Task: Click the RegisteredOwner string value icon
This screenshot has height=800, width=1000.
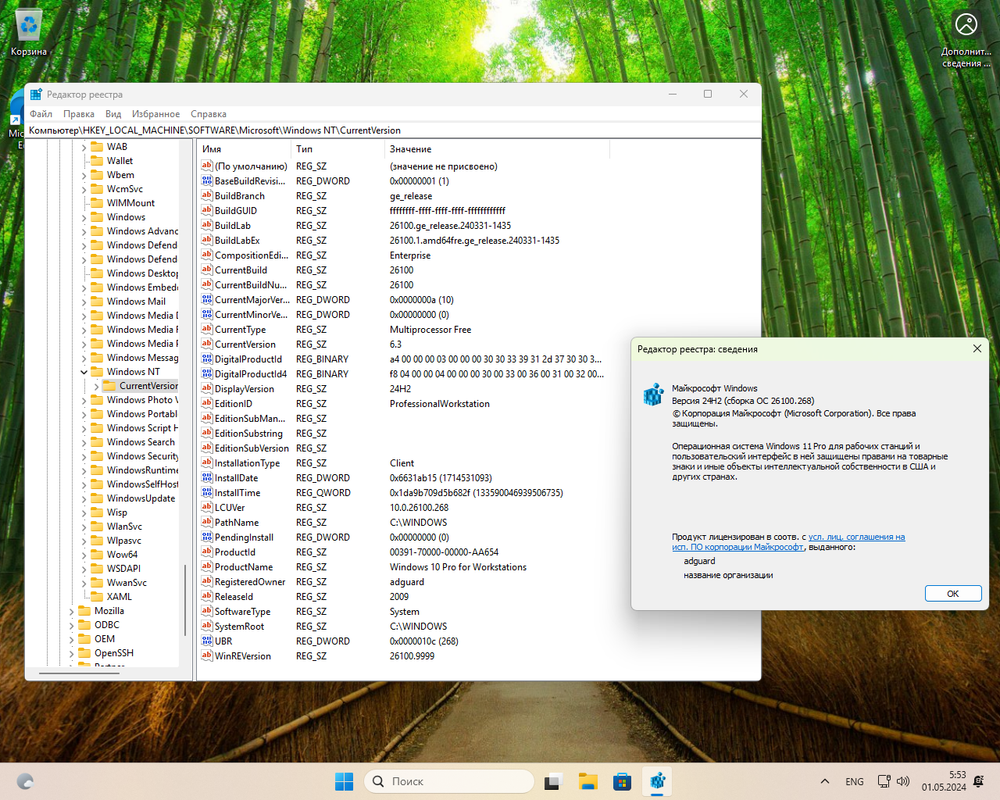Action: pos(207,582)
